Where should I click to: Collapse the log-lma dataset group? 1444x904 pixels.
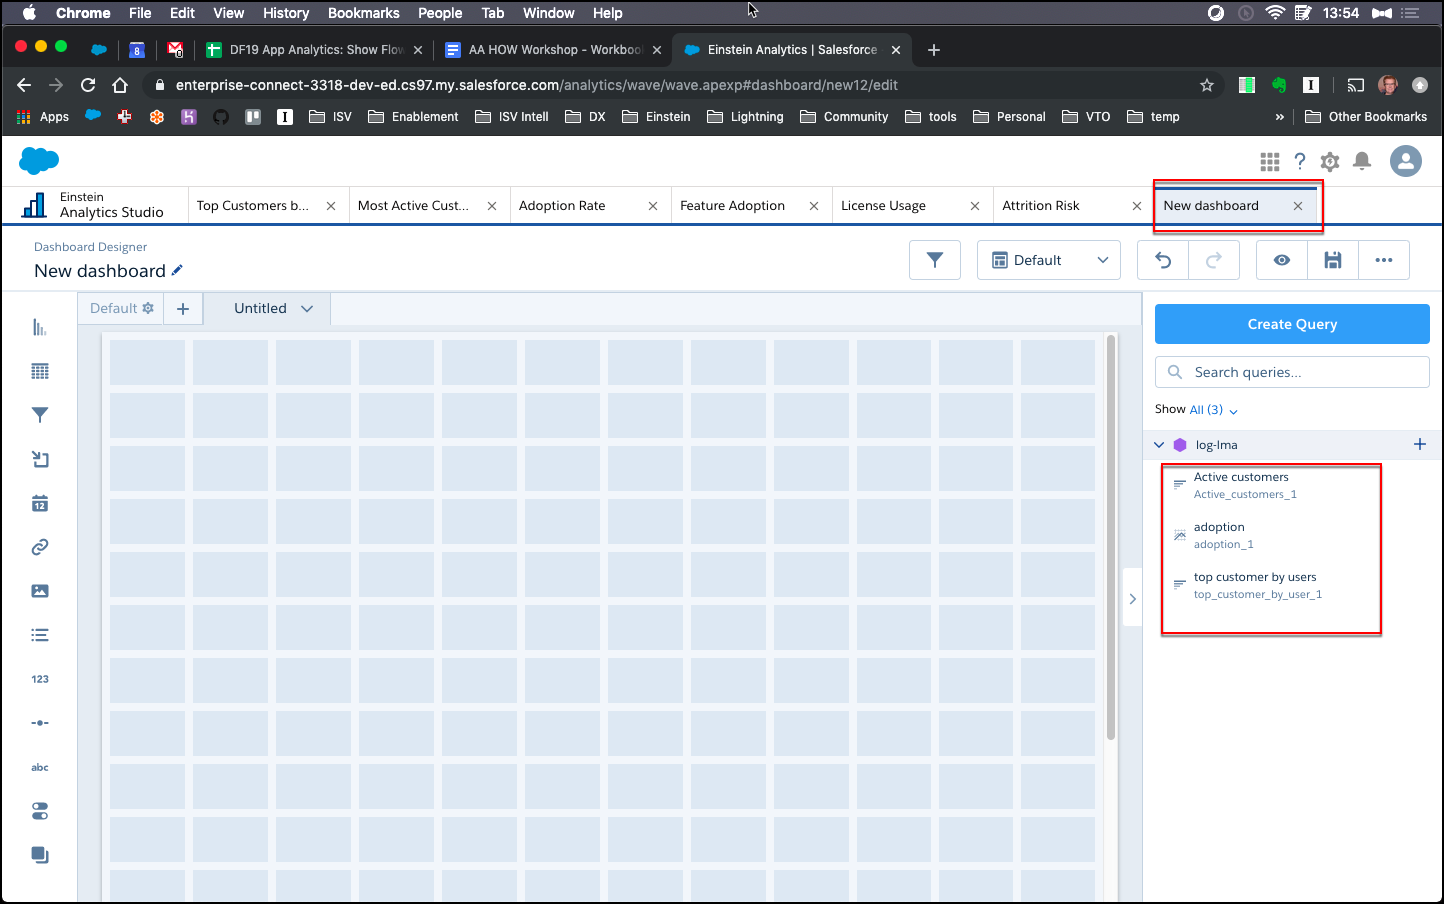point(1159,445)
